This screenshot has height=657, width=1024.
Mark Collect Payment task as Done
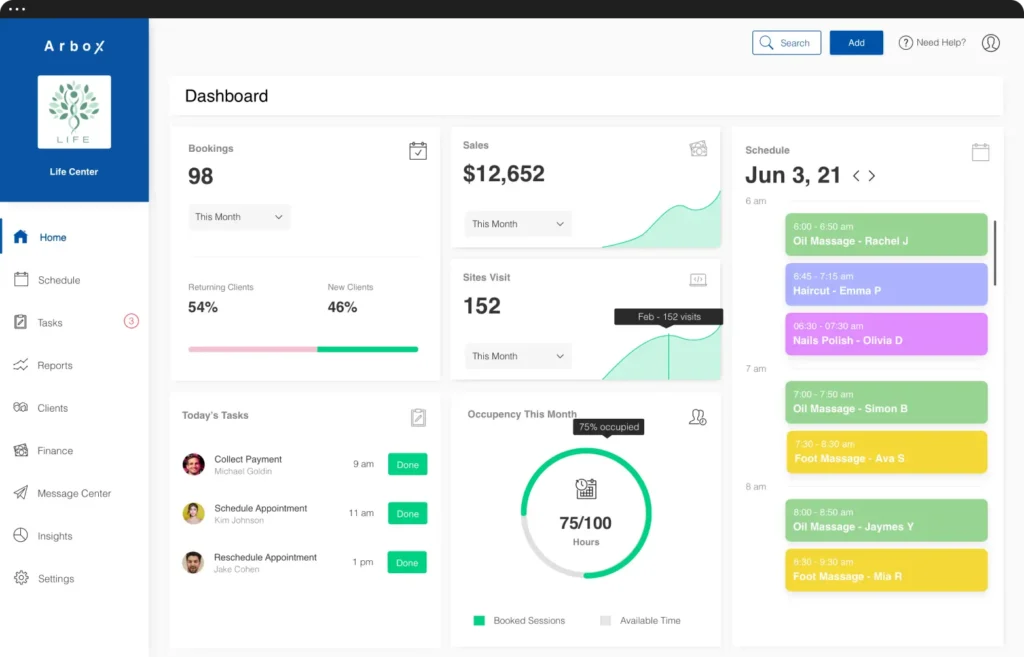pos(407,464)
